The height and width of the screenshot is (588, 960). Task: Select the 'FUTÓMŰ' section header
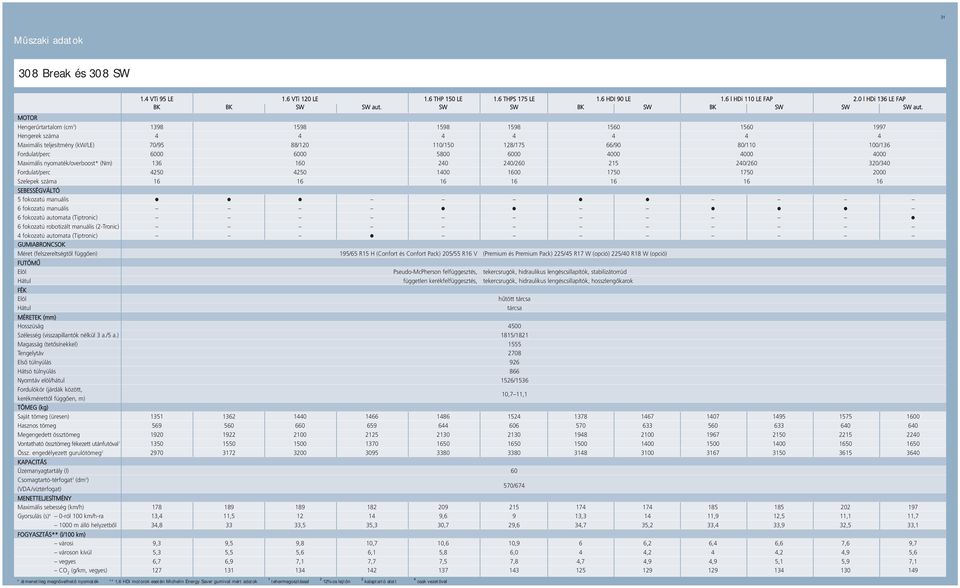(x=29, y=263)
